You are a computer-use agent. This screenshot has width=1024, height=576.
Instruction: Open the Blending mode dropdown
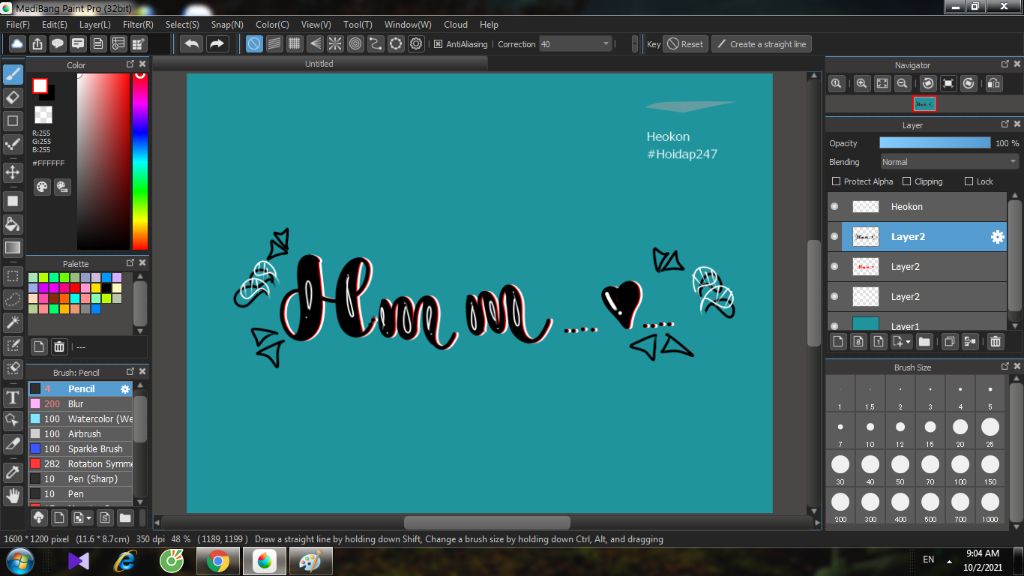tap(949, 162)
